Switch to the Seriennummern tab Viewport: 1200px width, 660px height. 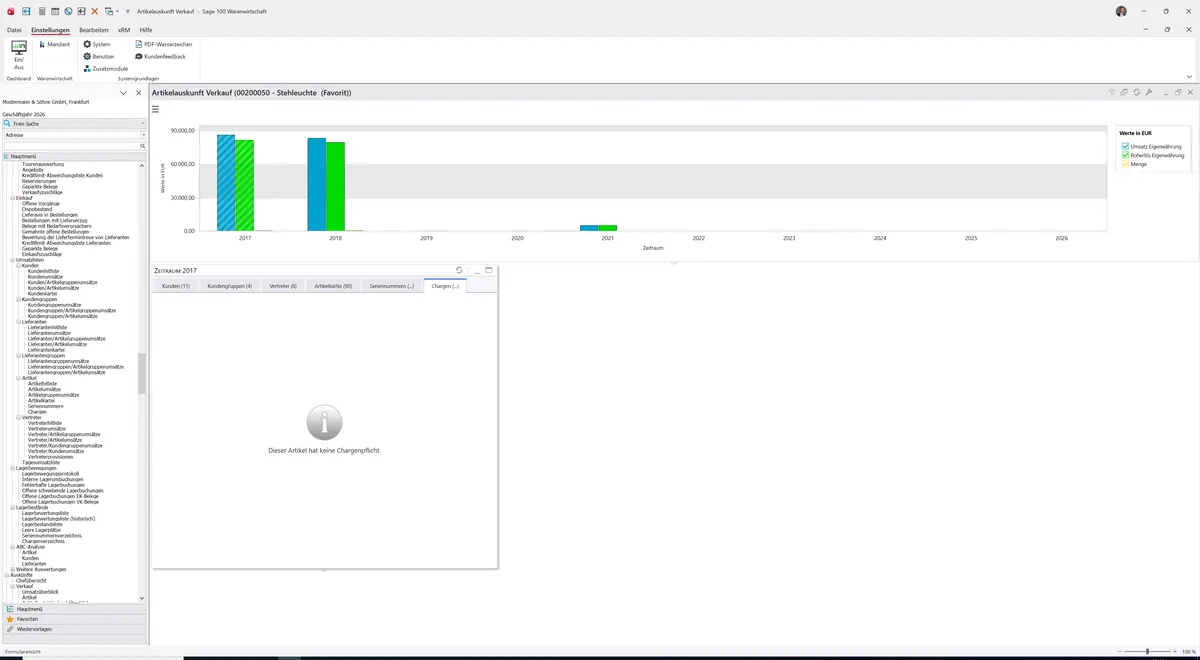coord(391,286)
